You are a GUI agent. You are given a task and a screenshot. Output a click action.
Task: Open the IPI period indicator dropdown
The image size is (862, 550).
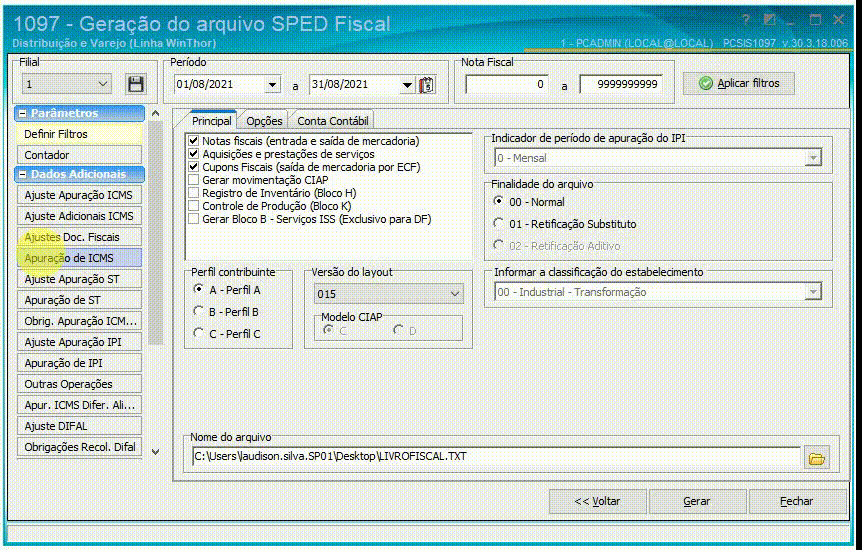(813, 158)
